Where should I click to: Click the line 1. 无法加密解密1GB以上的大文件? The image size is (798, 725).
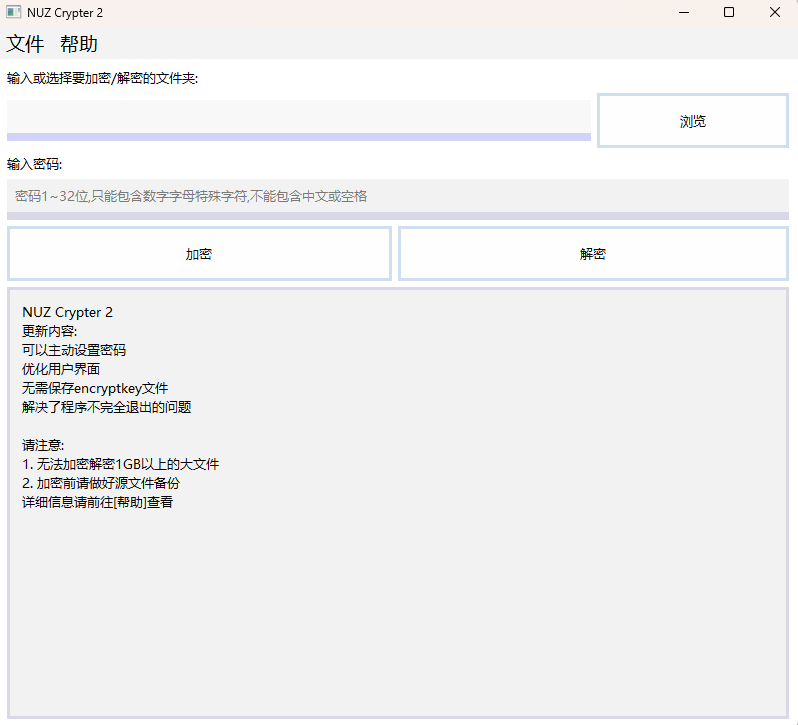tap(121, 464)
